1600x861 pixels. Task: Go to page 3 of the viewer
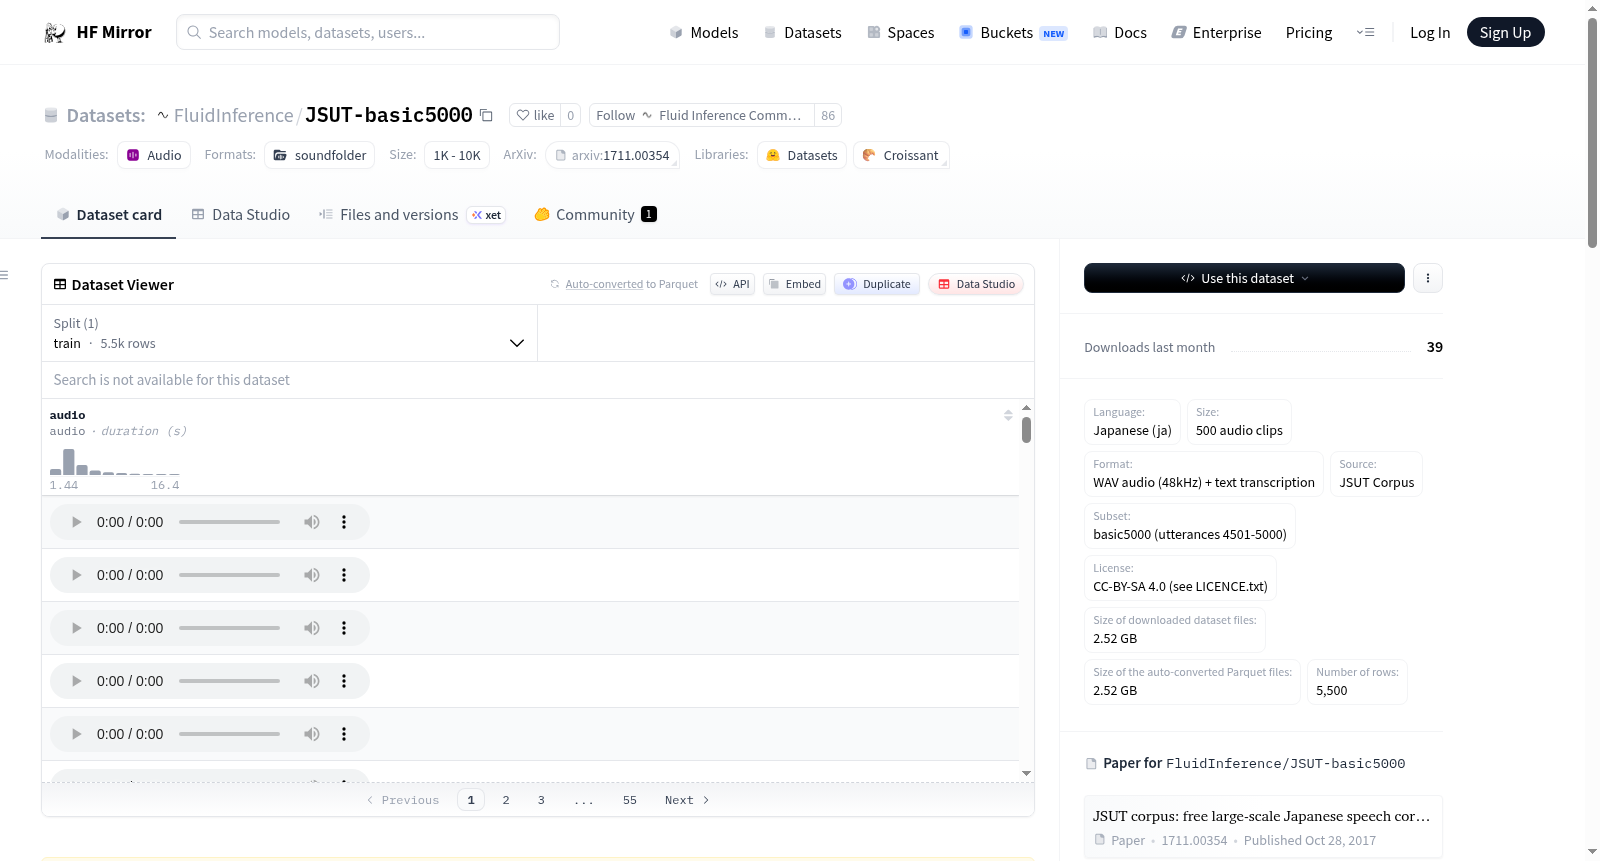click(x=541, y=800)
